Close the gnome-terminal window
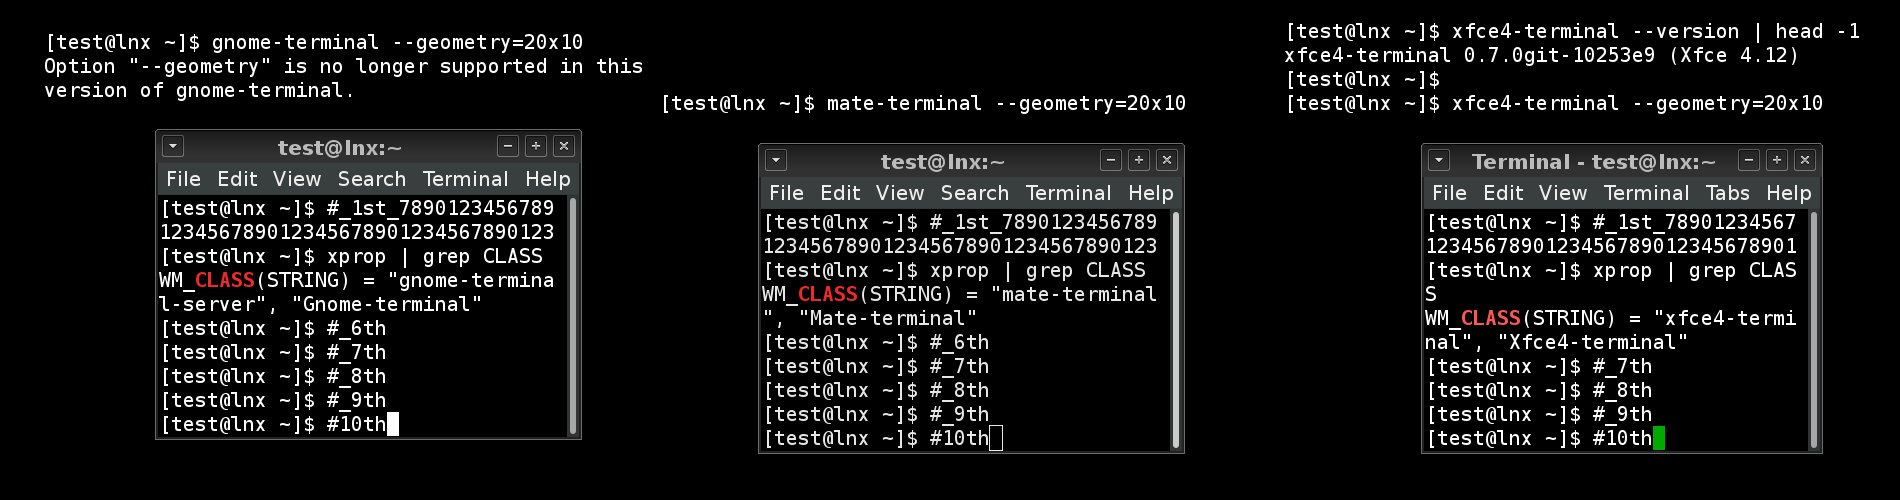This screenshot has height=500, width=1900. click(564, 146)
